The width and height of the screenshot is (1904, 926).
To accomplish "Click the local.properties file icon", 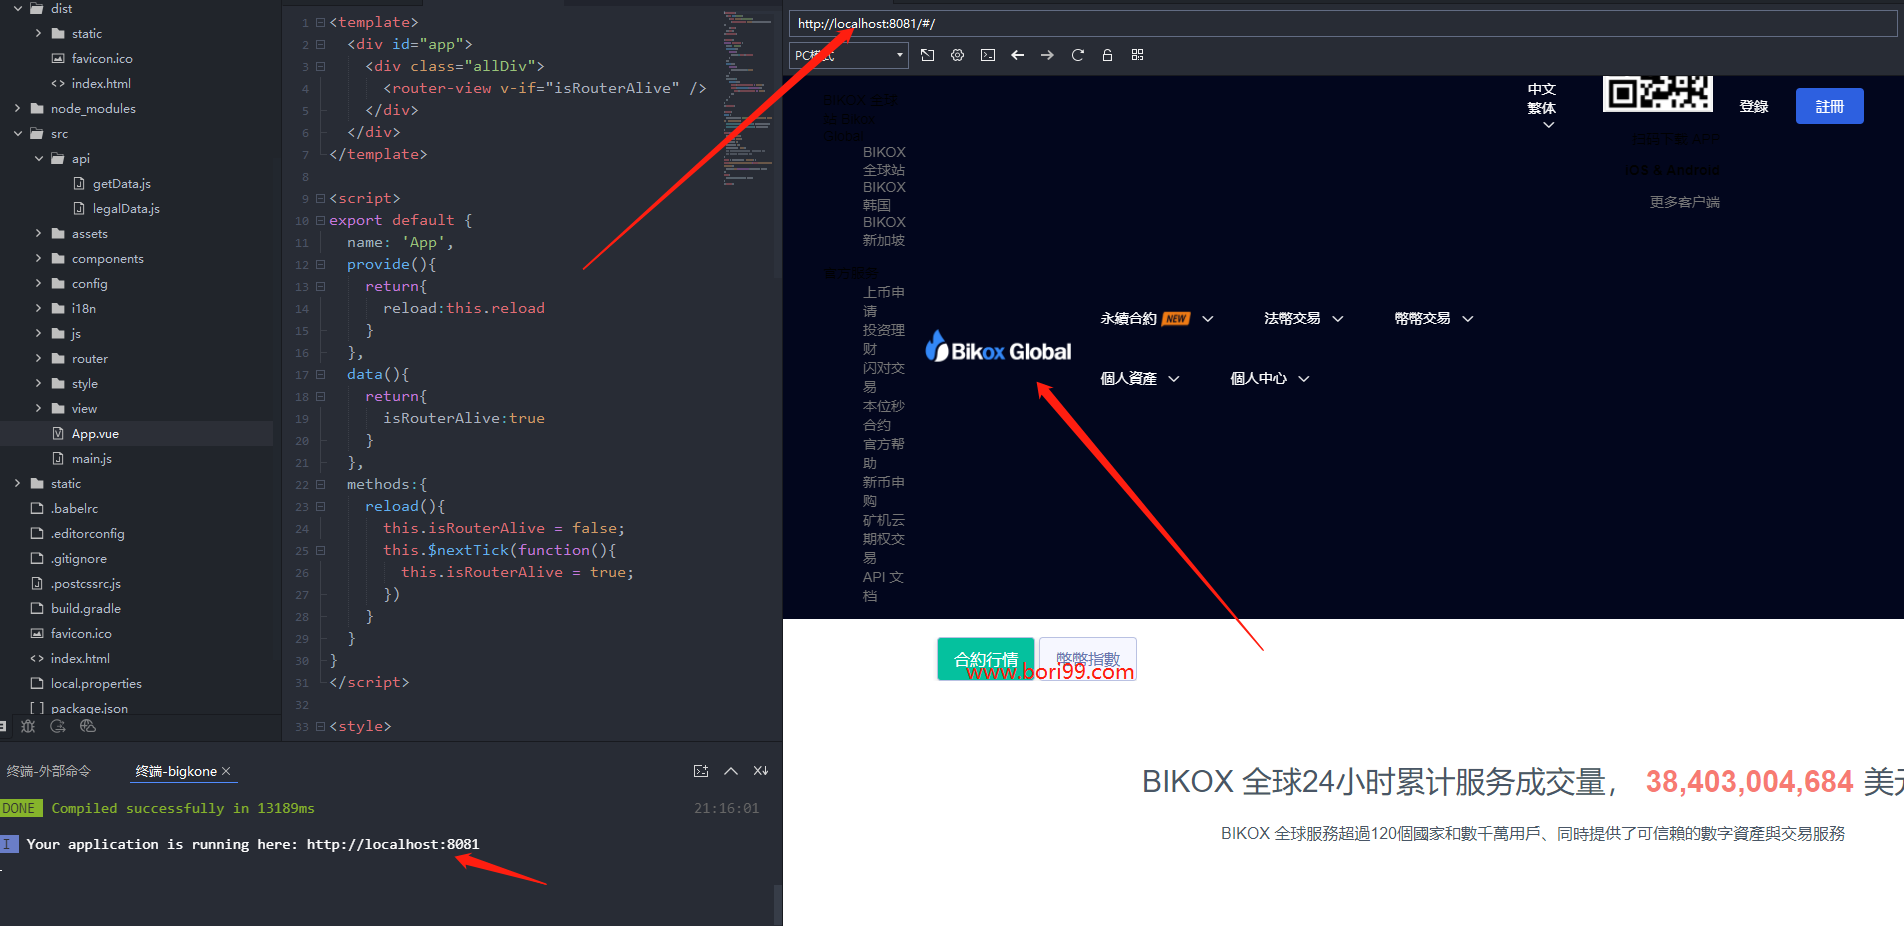I will [37, 684].
